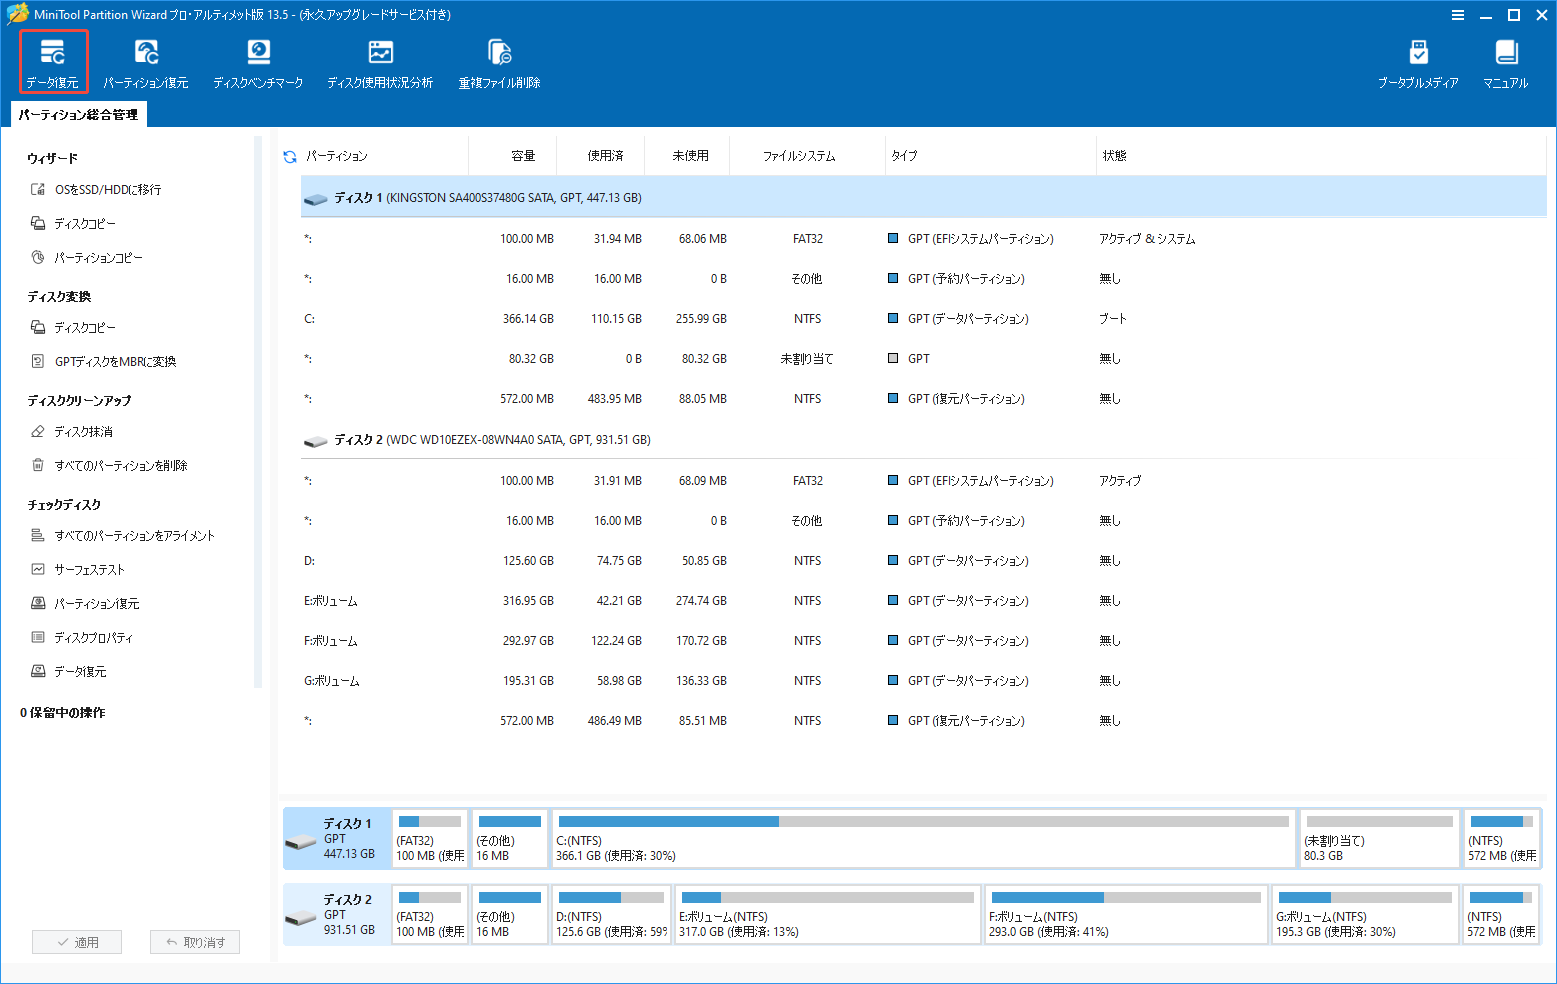
Task: Launch ディスクベンチマーク from the top toolbar
Action: (258, 60)
